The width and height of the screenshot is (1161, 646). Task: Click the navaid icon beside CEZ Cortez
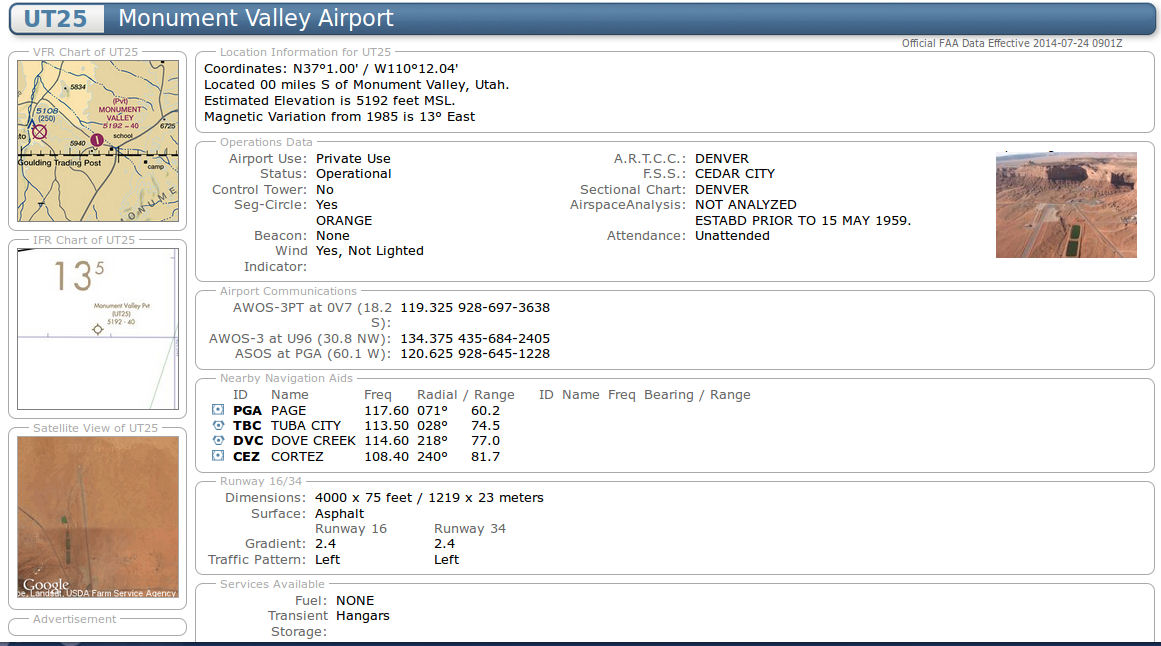point(218,456)
